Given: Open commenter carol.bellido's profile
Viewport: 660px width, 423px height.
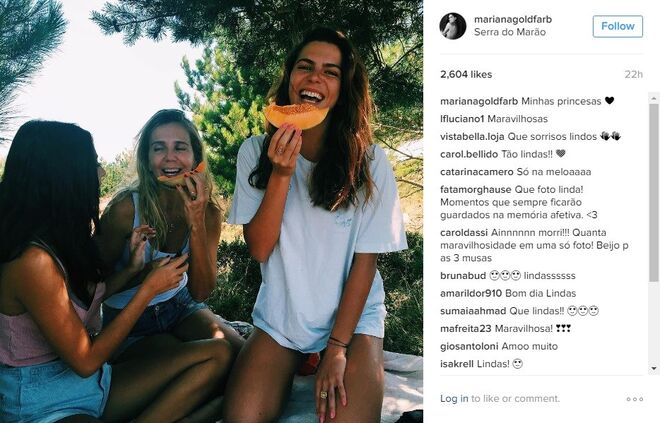Looking at the screenshot, I should point(469,154).
